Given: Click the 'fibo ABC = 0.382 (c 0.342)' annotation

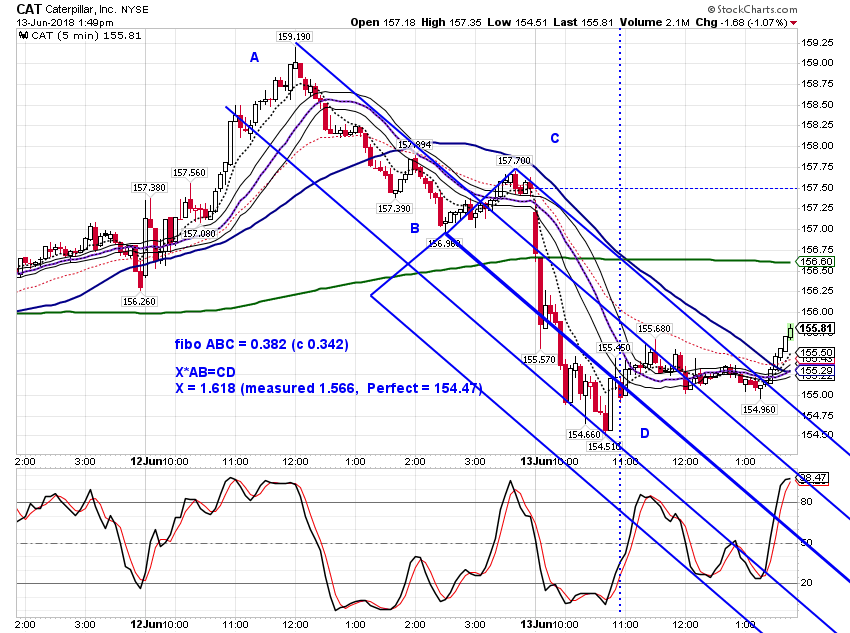Looking at the screenshot, I should 261,344.
